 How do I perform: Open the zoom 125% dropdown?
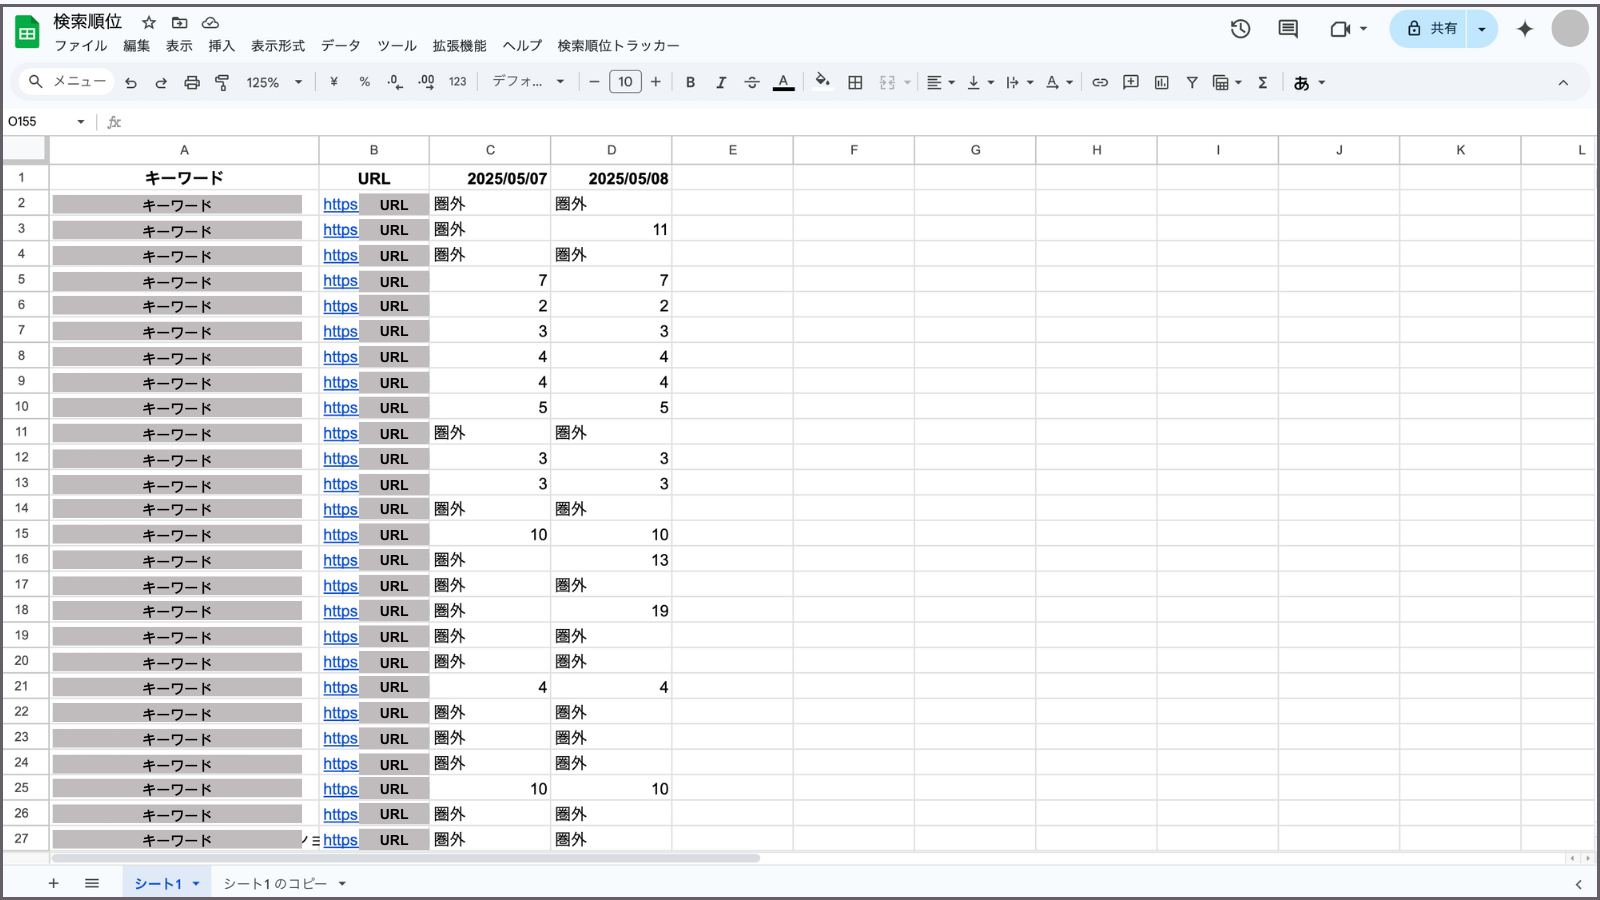coord(273,82)
